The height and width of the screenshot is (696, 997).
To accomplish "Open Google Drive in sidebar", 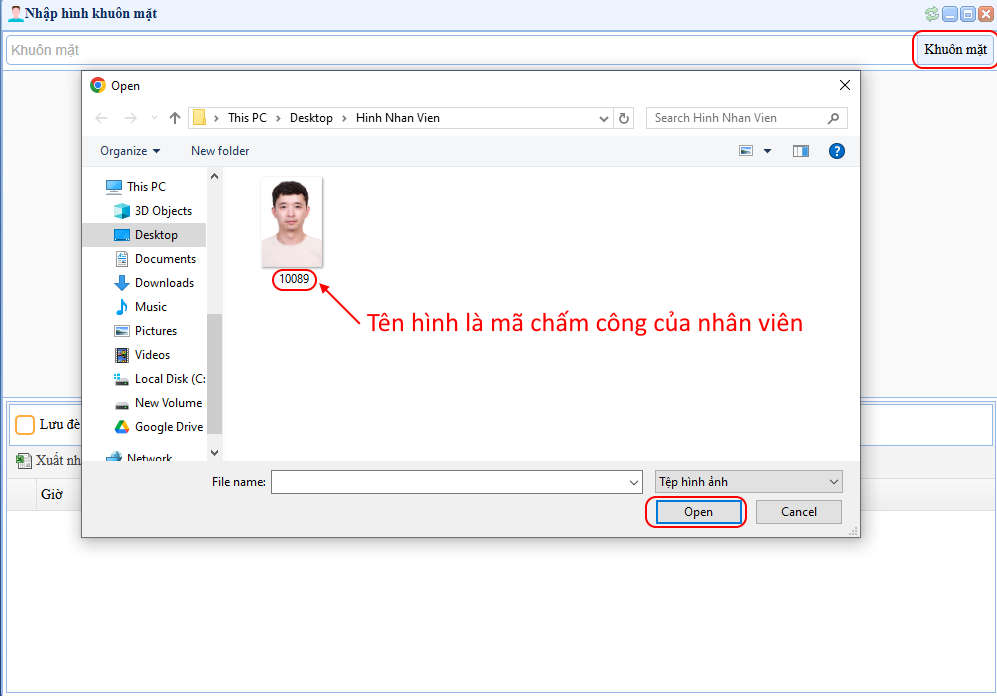I will coord(168,427).
